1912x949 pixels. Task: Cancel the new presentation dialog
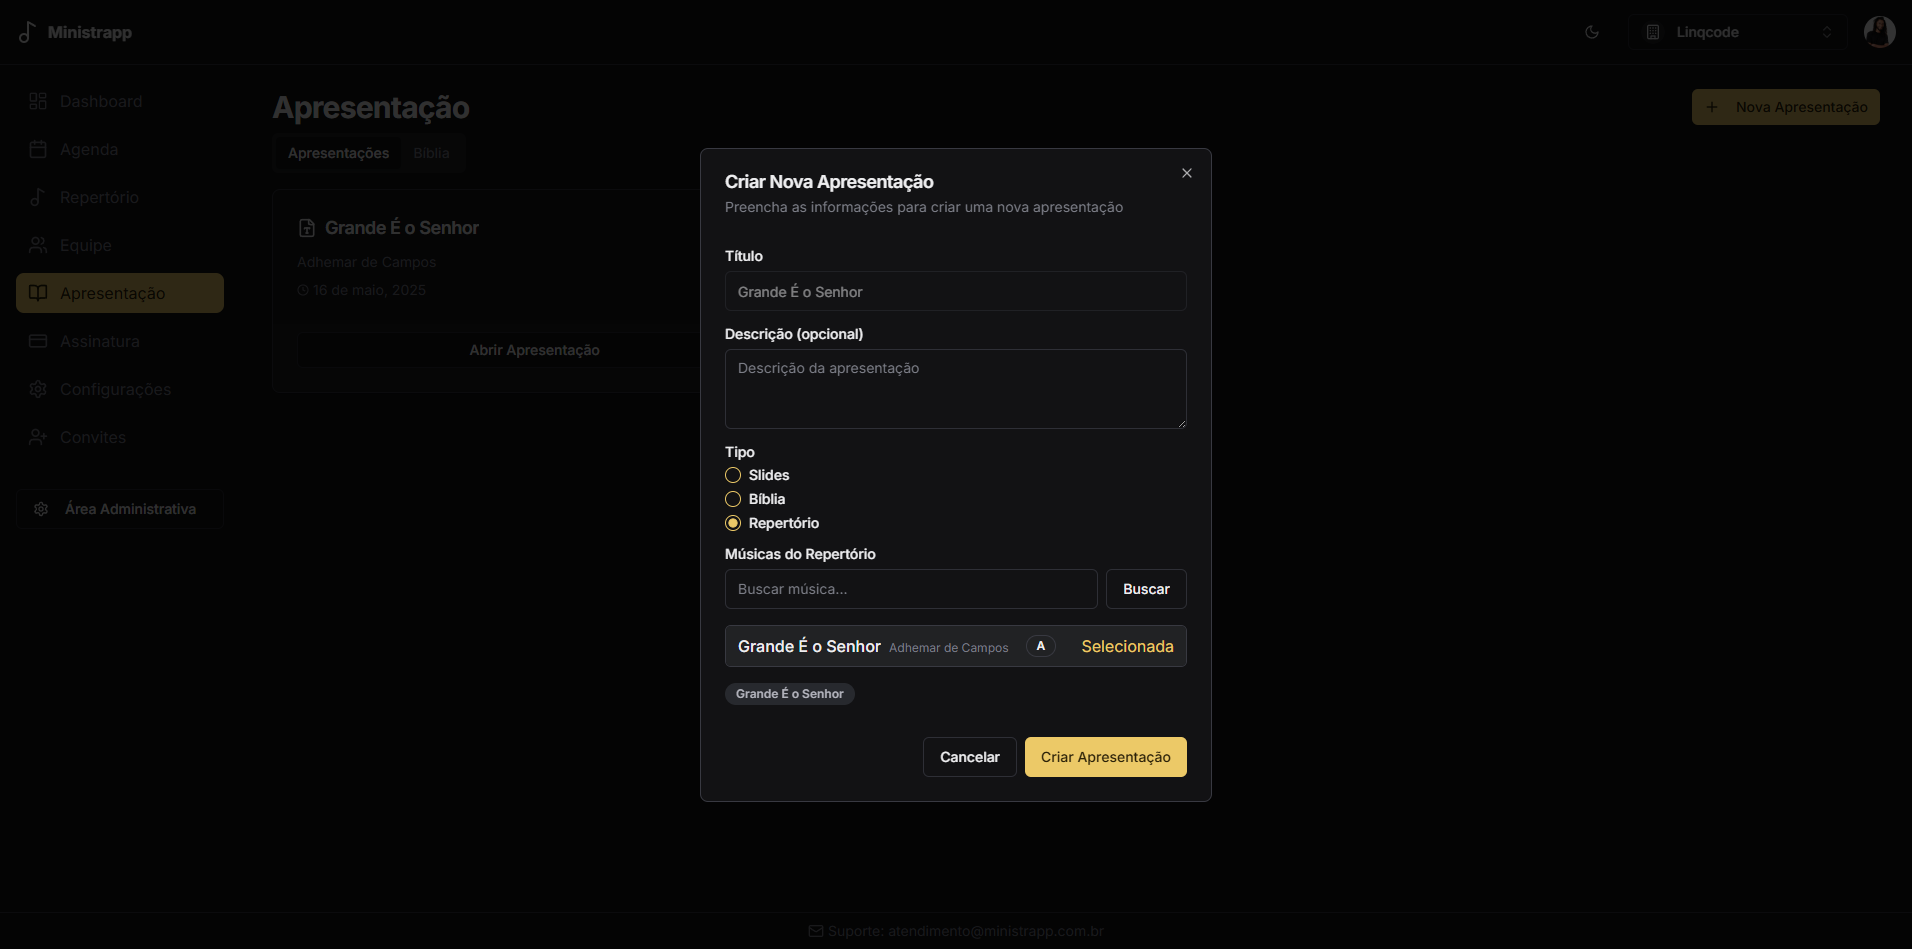tap(968, 757)
